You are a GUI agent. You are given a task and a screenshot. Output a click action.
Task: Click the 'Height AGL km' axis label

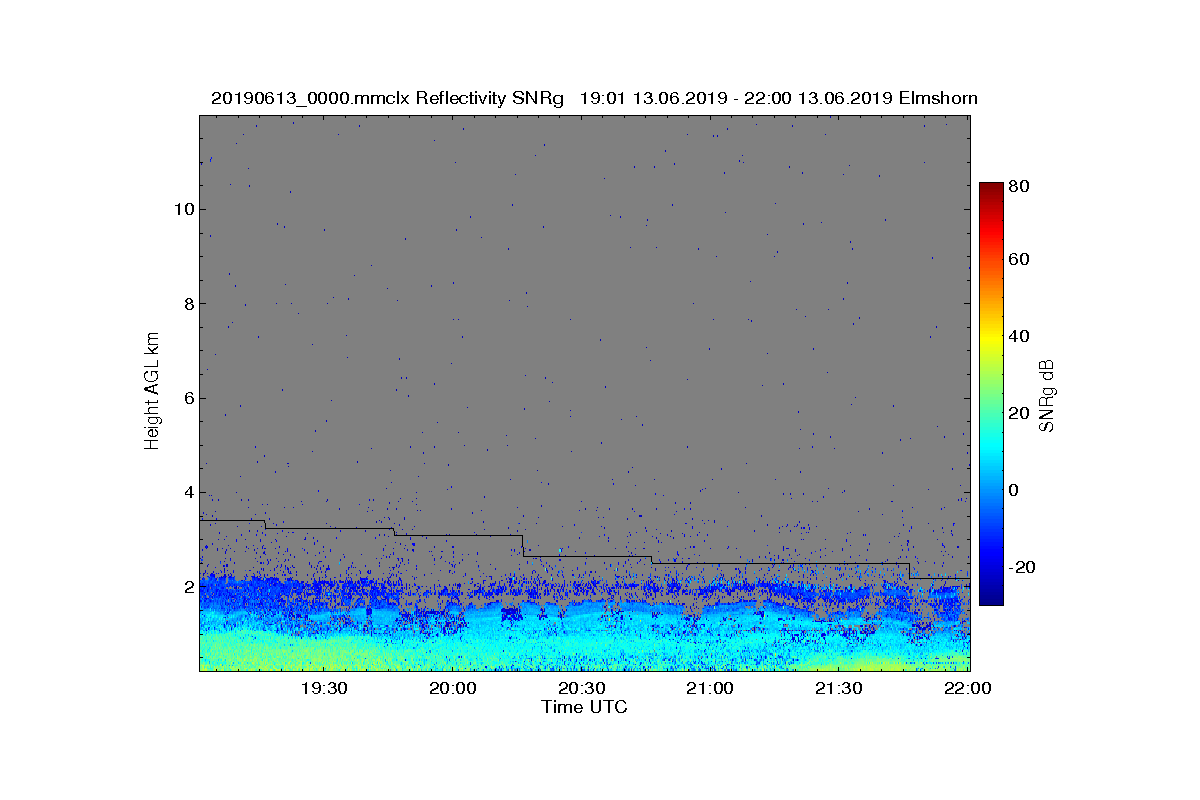click(x=152, y=392)
